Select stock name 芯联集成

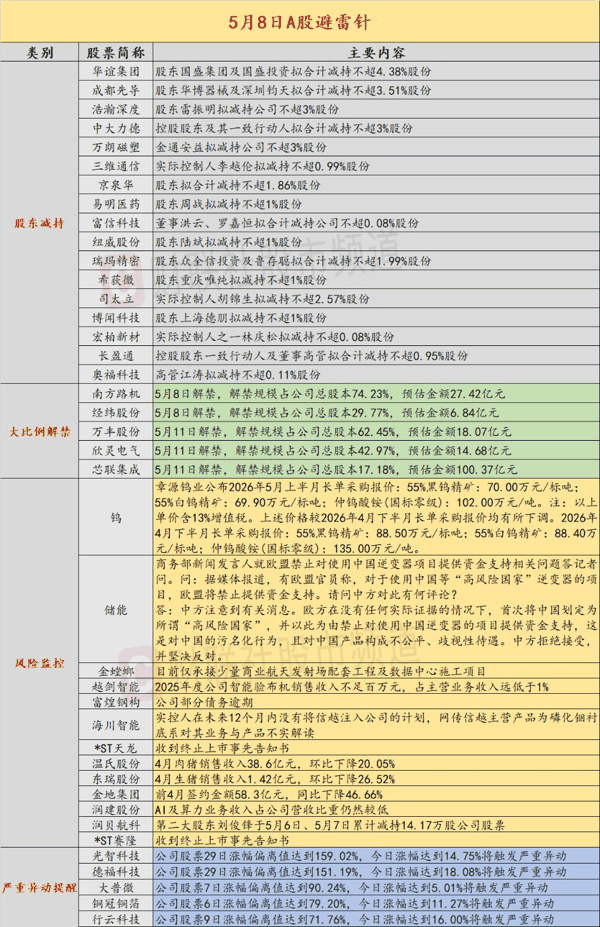tap(116, 469)
